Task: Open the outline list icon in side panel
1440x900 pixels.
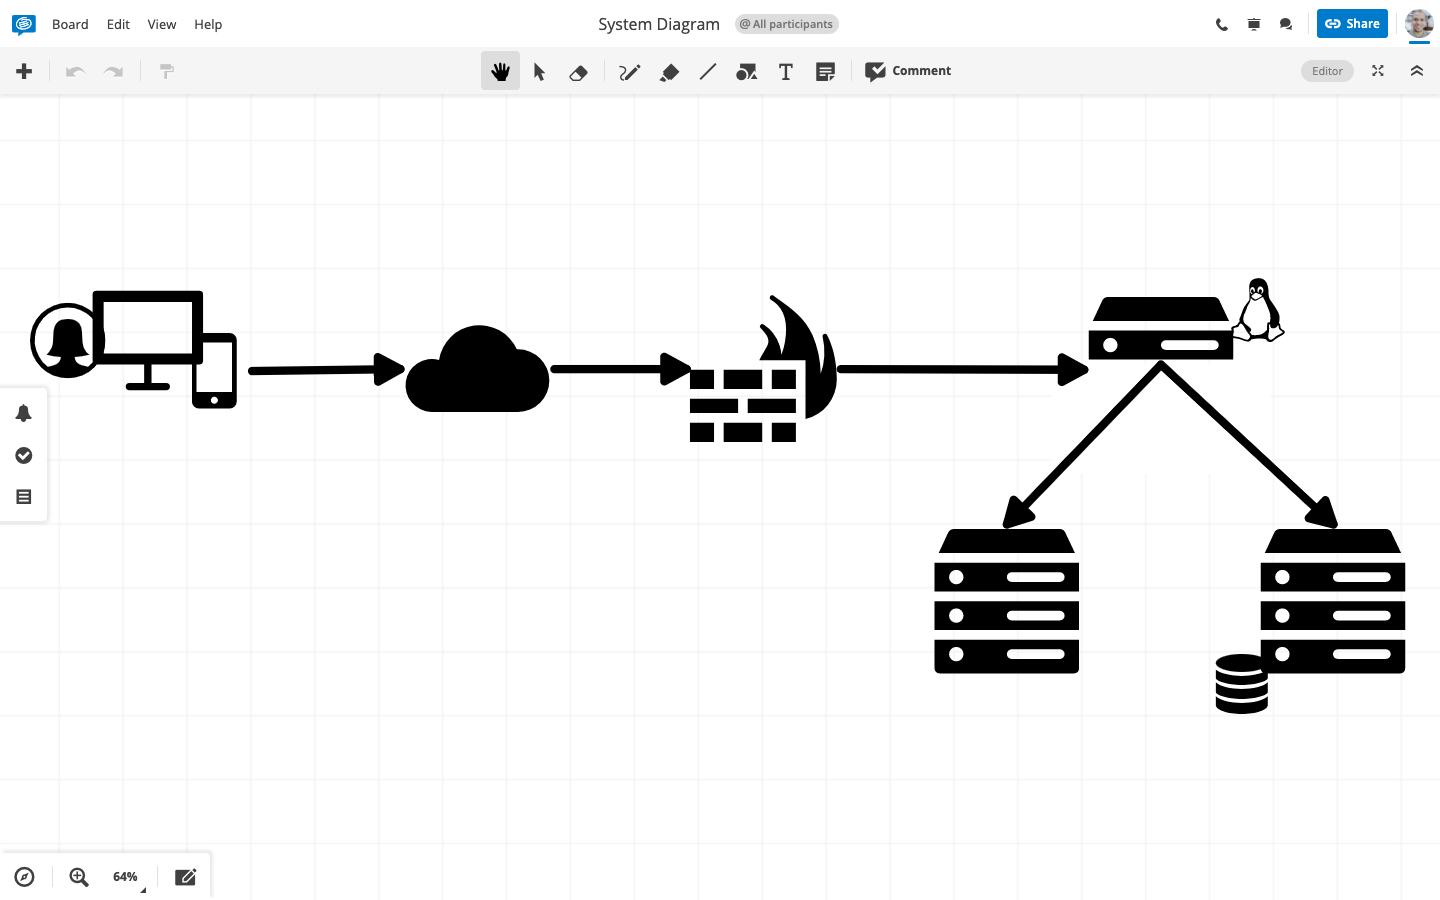Action: (x=24, y=497)
